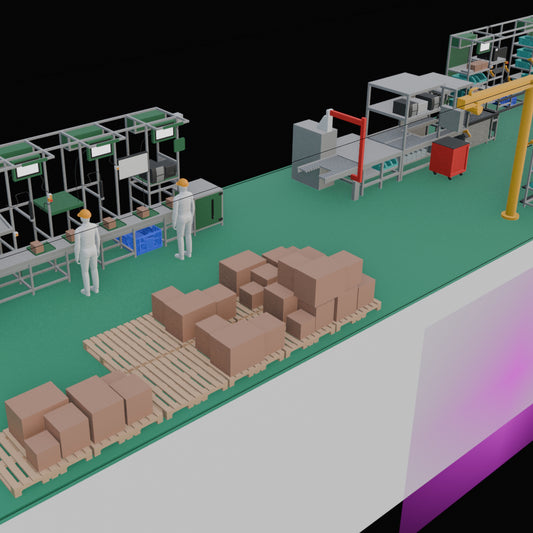Screen dimensions: 533x533
Task: Select the boxes on the nearest pallet
Action: click(x=79, y=419)
